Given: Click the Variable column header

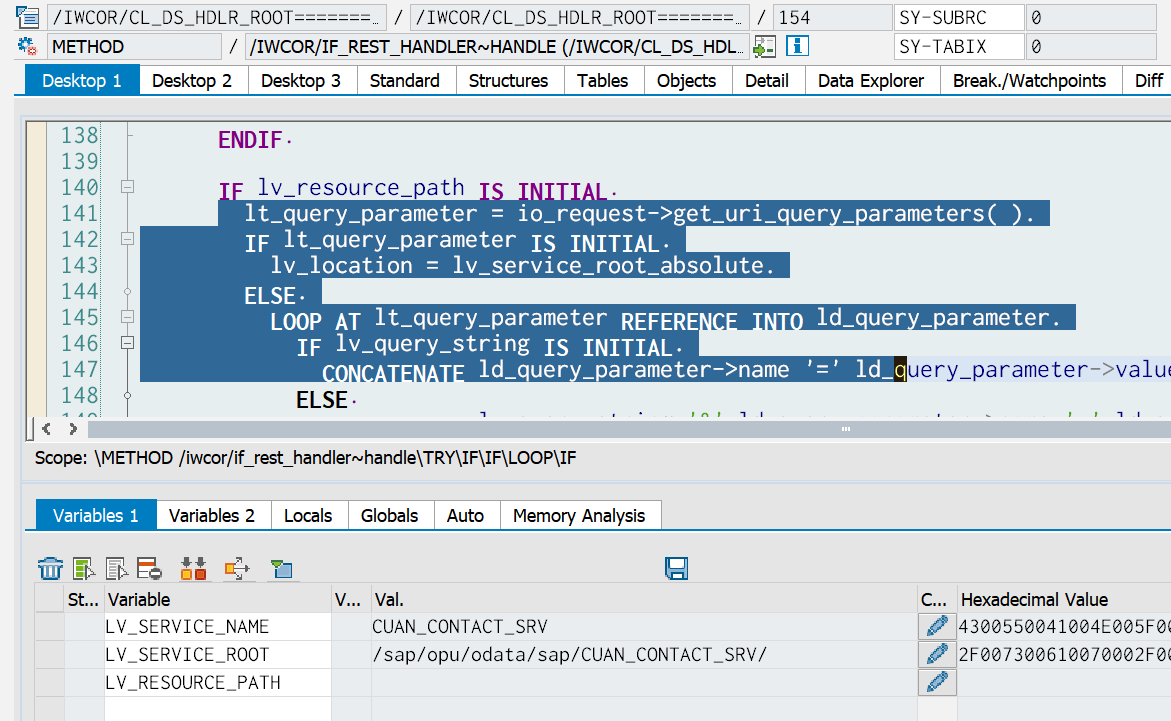Looking at the screenshot, I should point(217,599).
